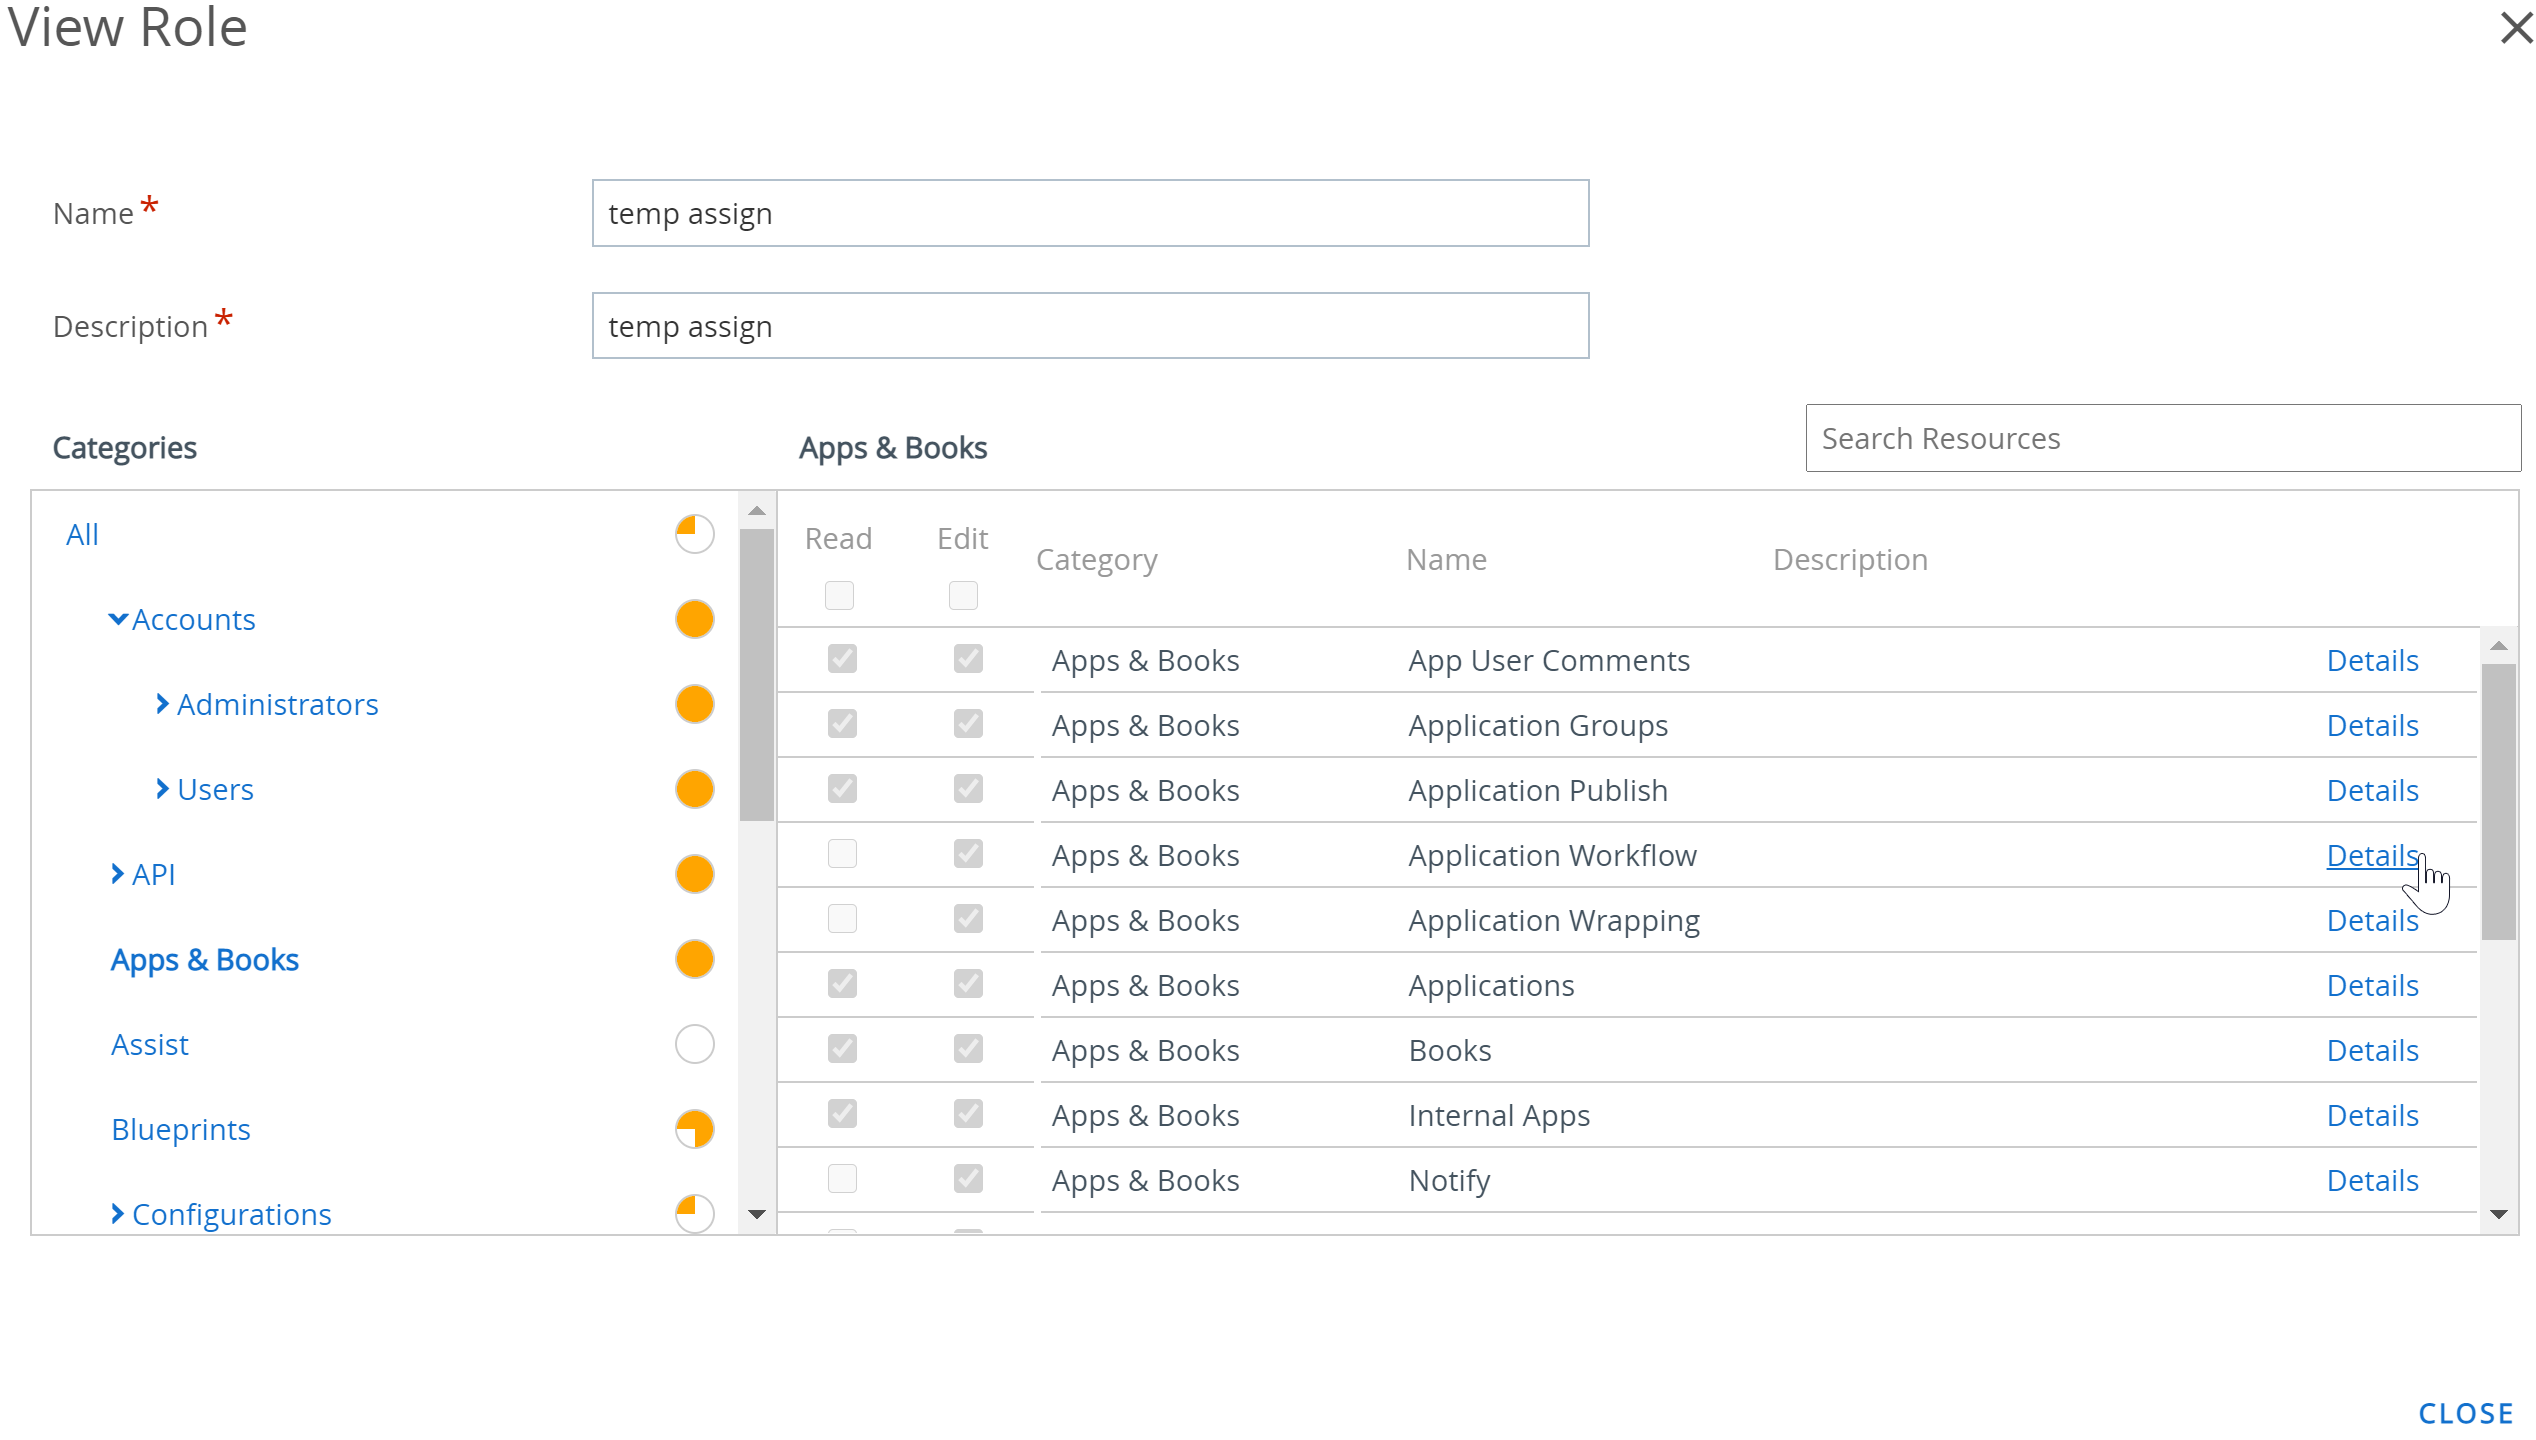Viewport: 2536px width, 1440px height.
Task: Enable Read checkbox for Application Wrapping
Action: point(840,919)
